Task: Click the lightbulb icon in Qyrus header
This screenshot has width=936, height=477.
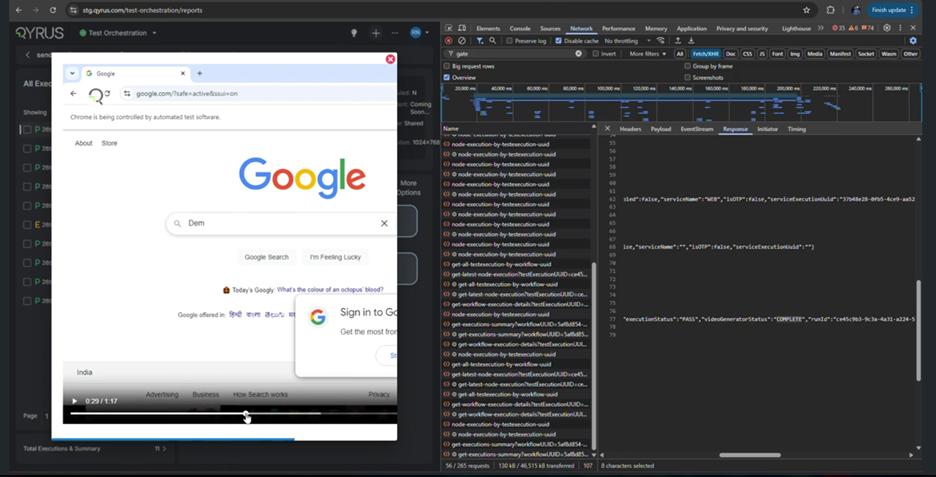Action: pos(353,33)
